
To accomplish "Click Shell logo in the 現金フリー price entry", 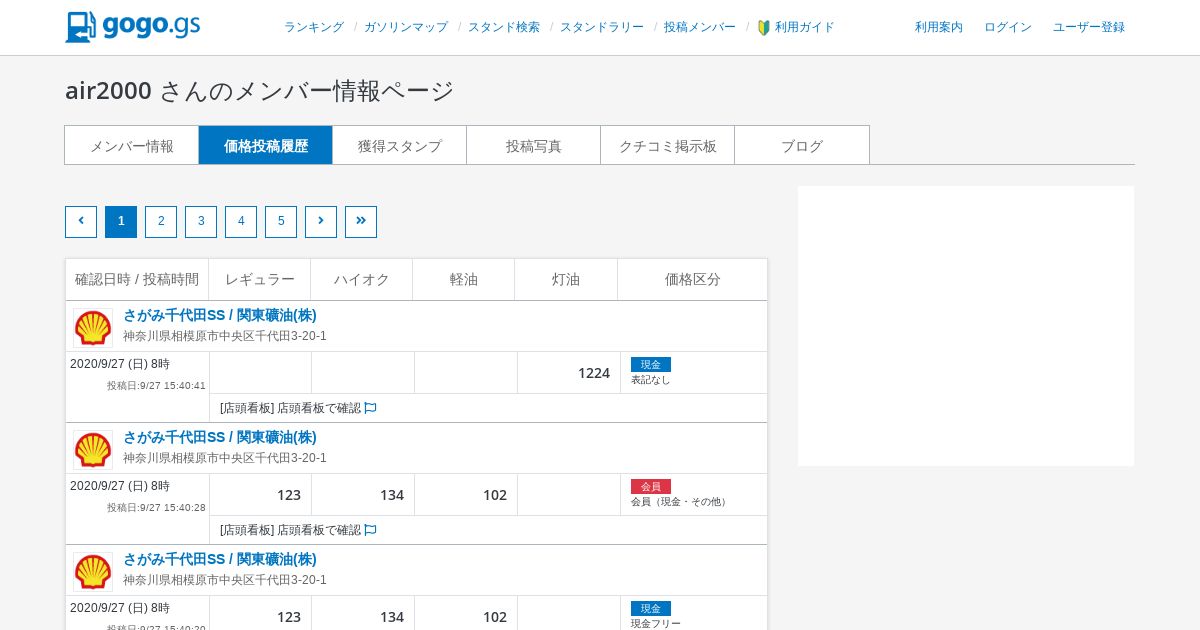I will pos(93,572).
